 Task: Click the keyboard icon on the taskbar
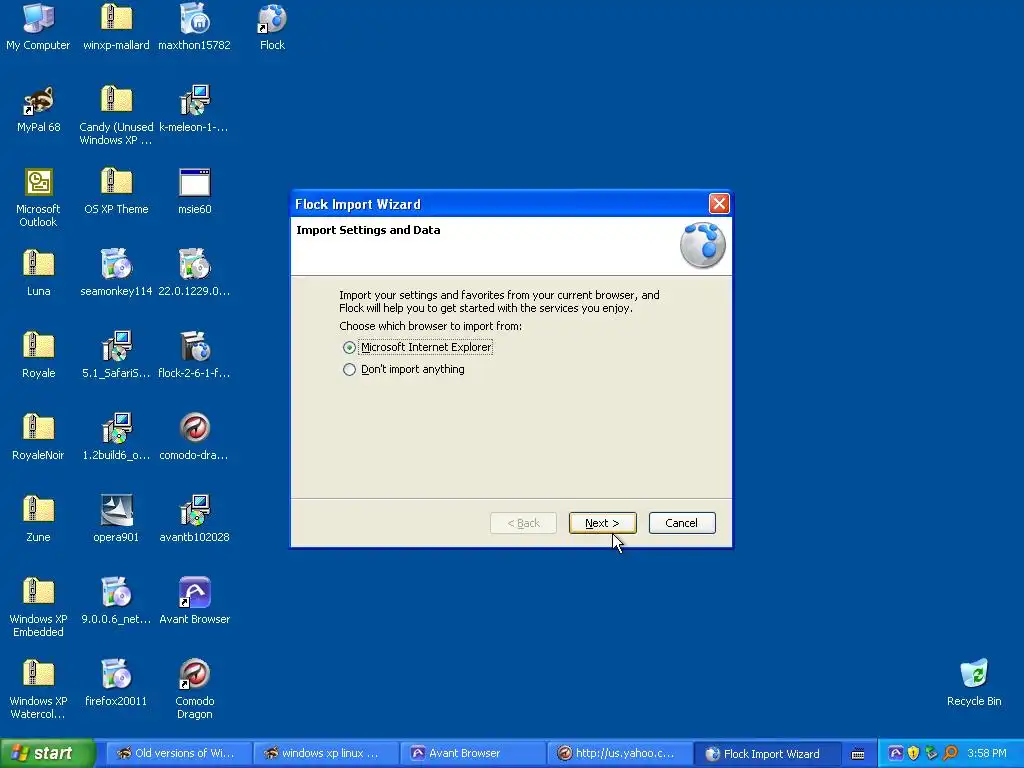coord(858,754)
